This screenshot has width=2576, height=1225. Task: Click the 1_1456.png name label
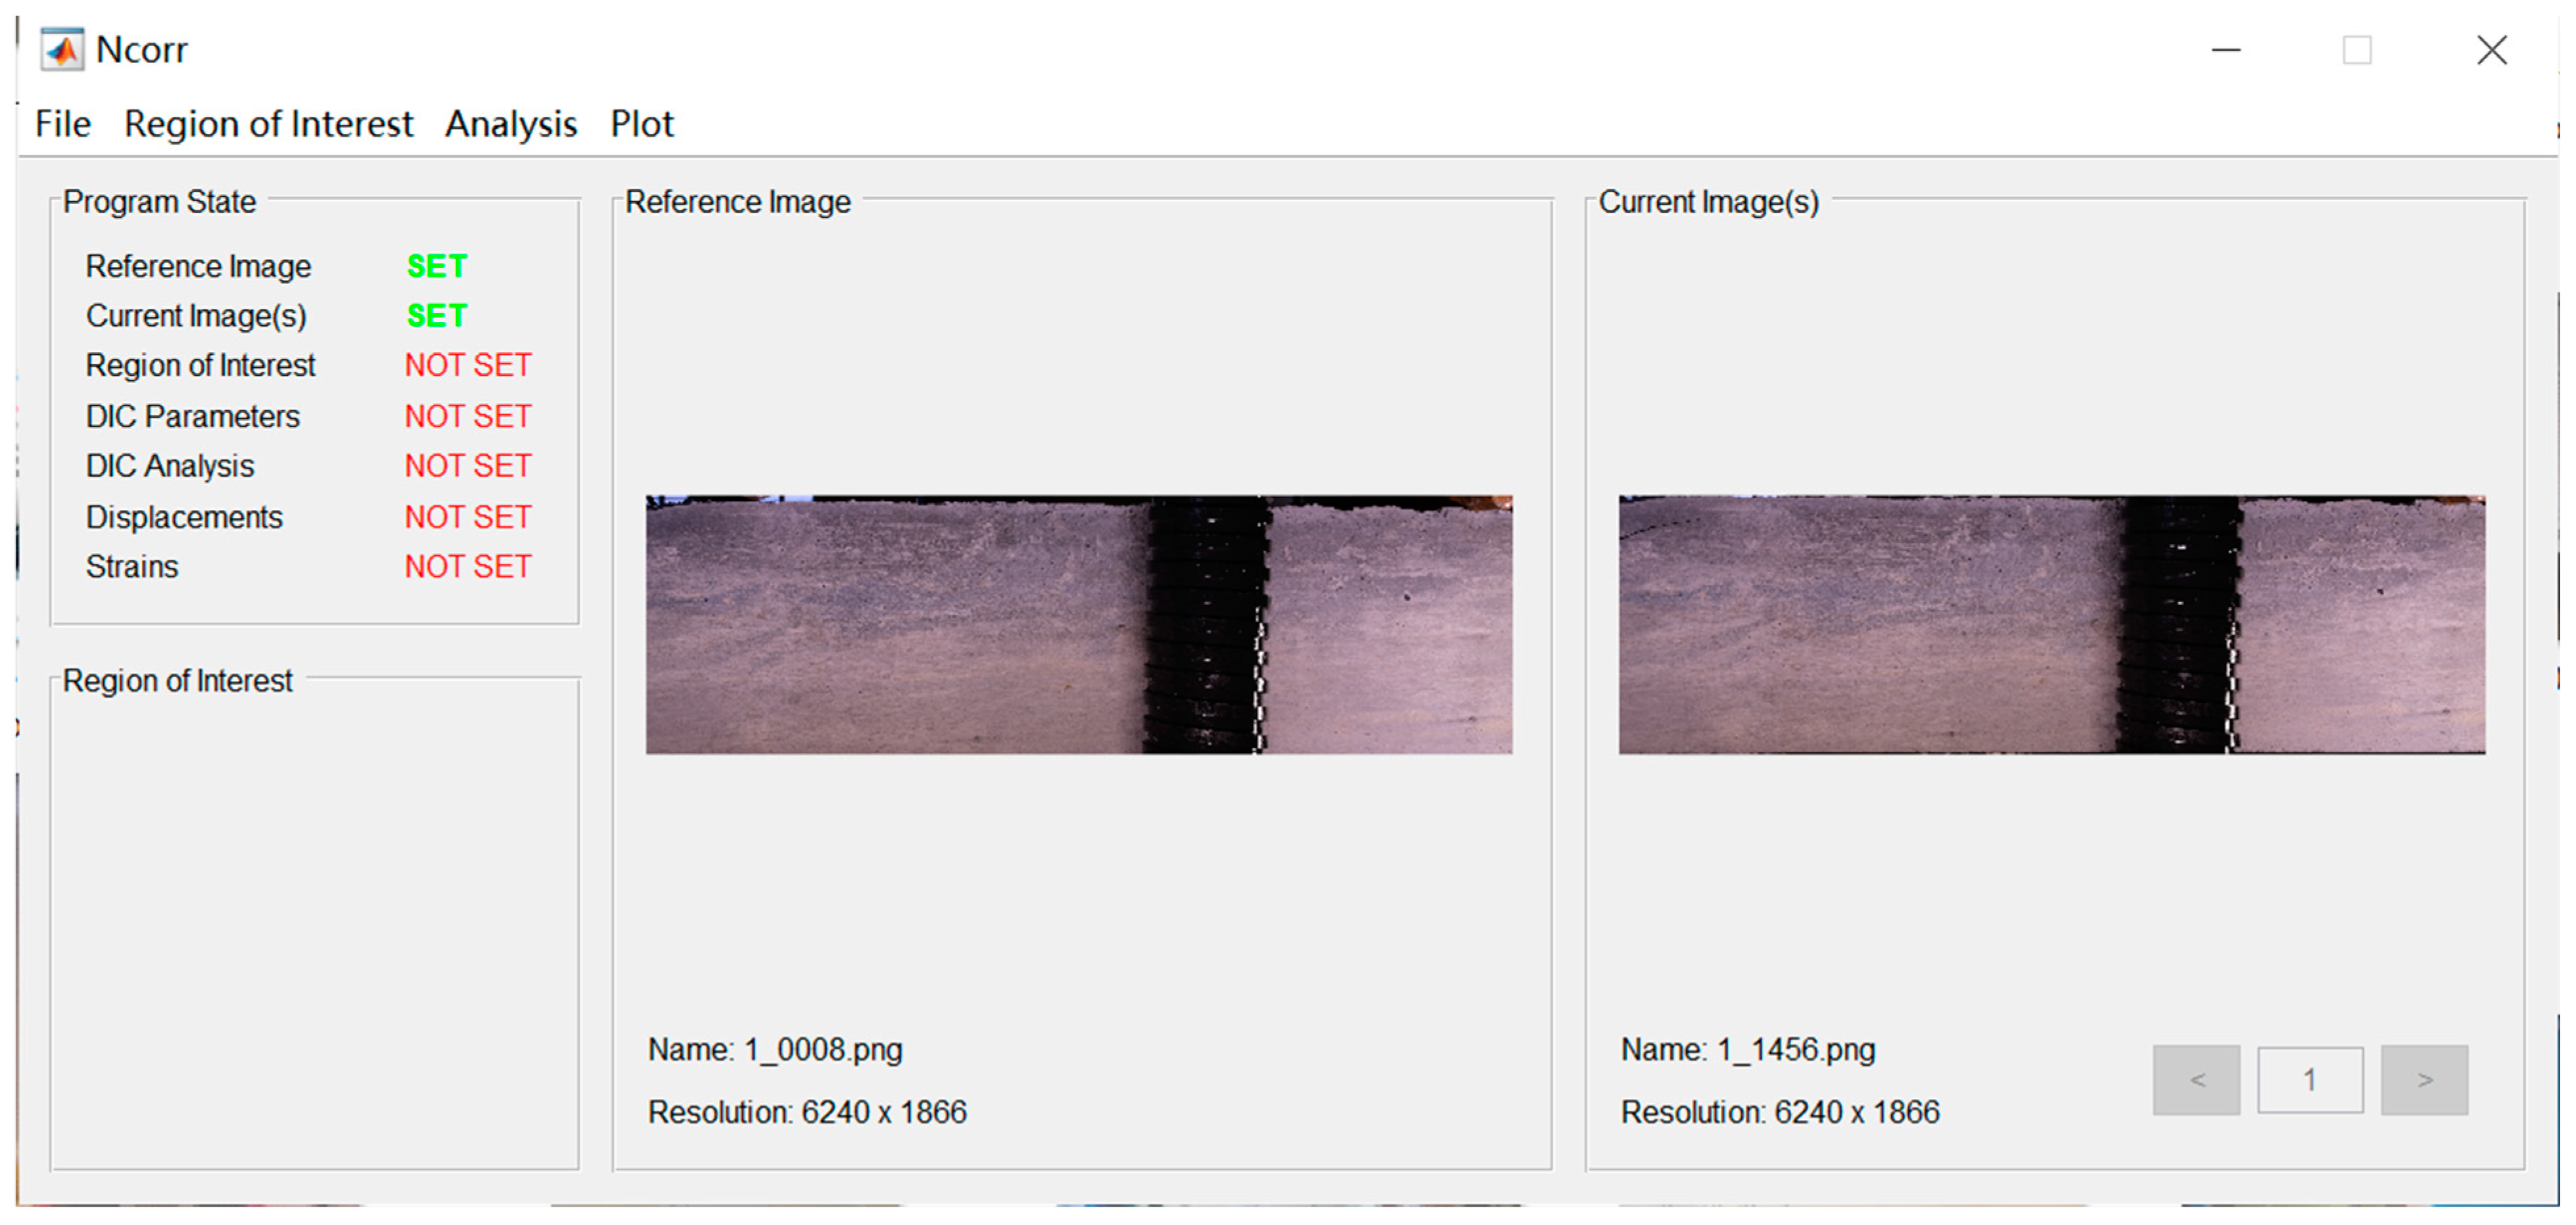(1747, 1050)
